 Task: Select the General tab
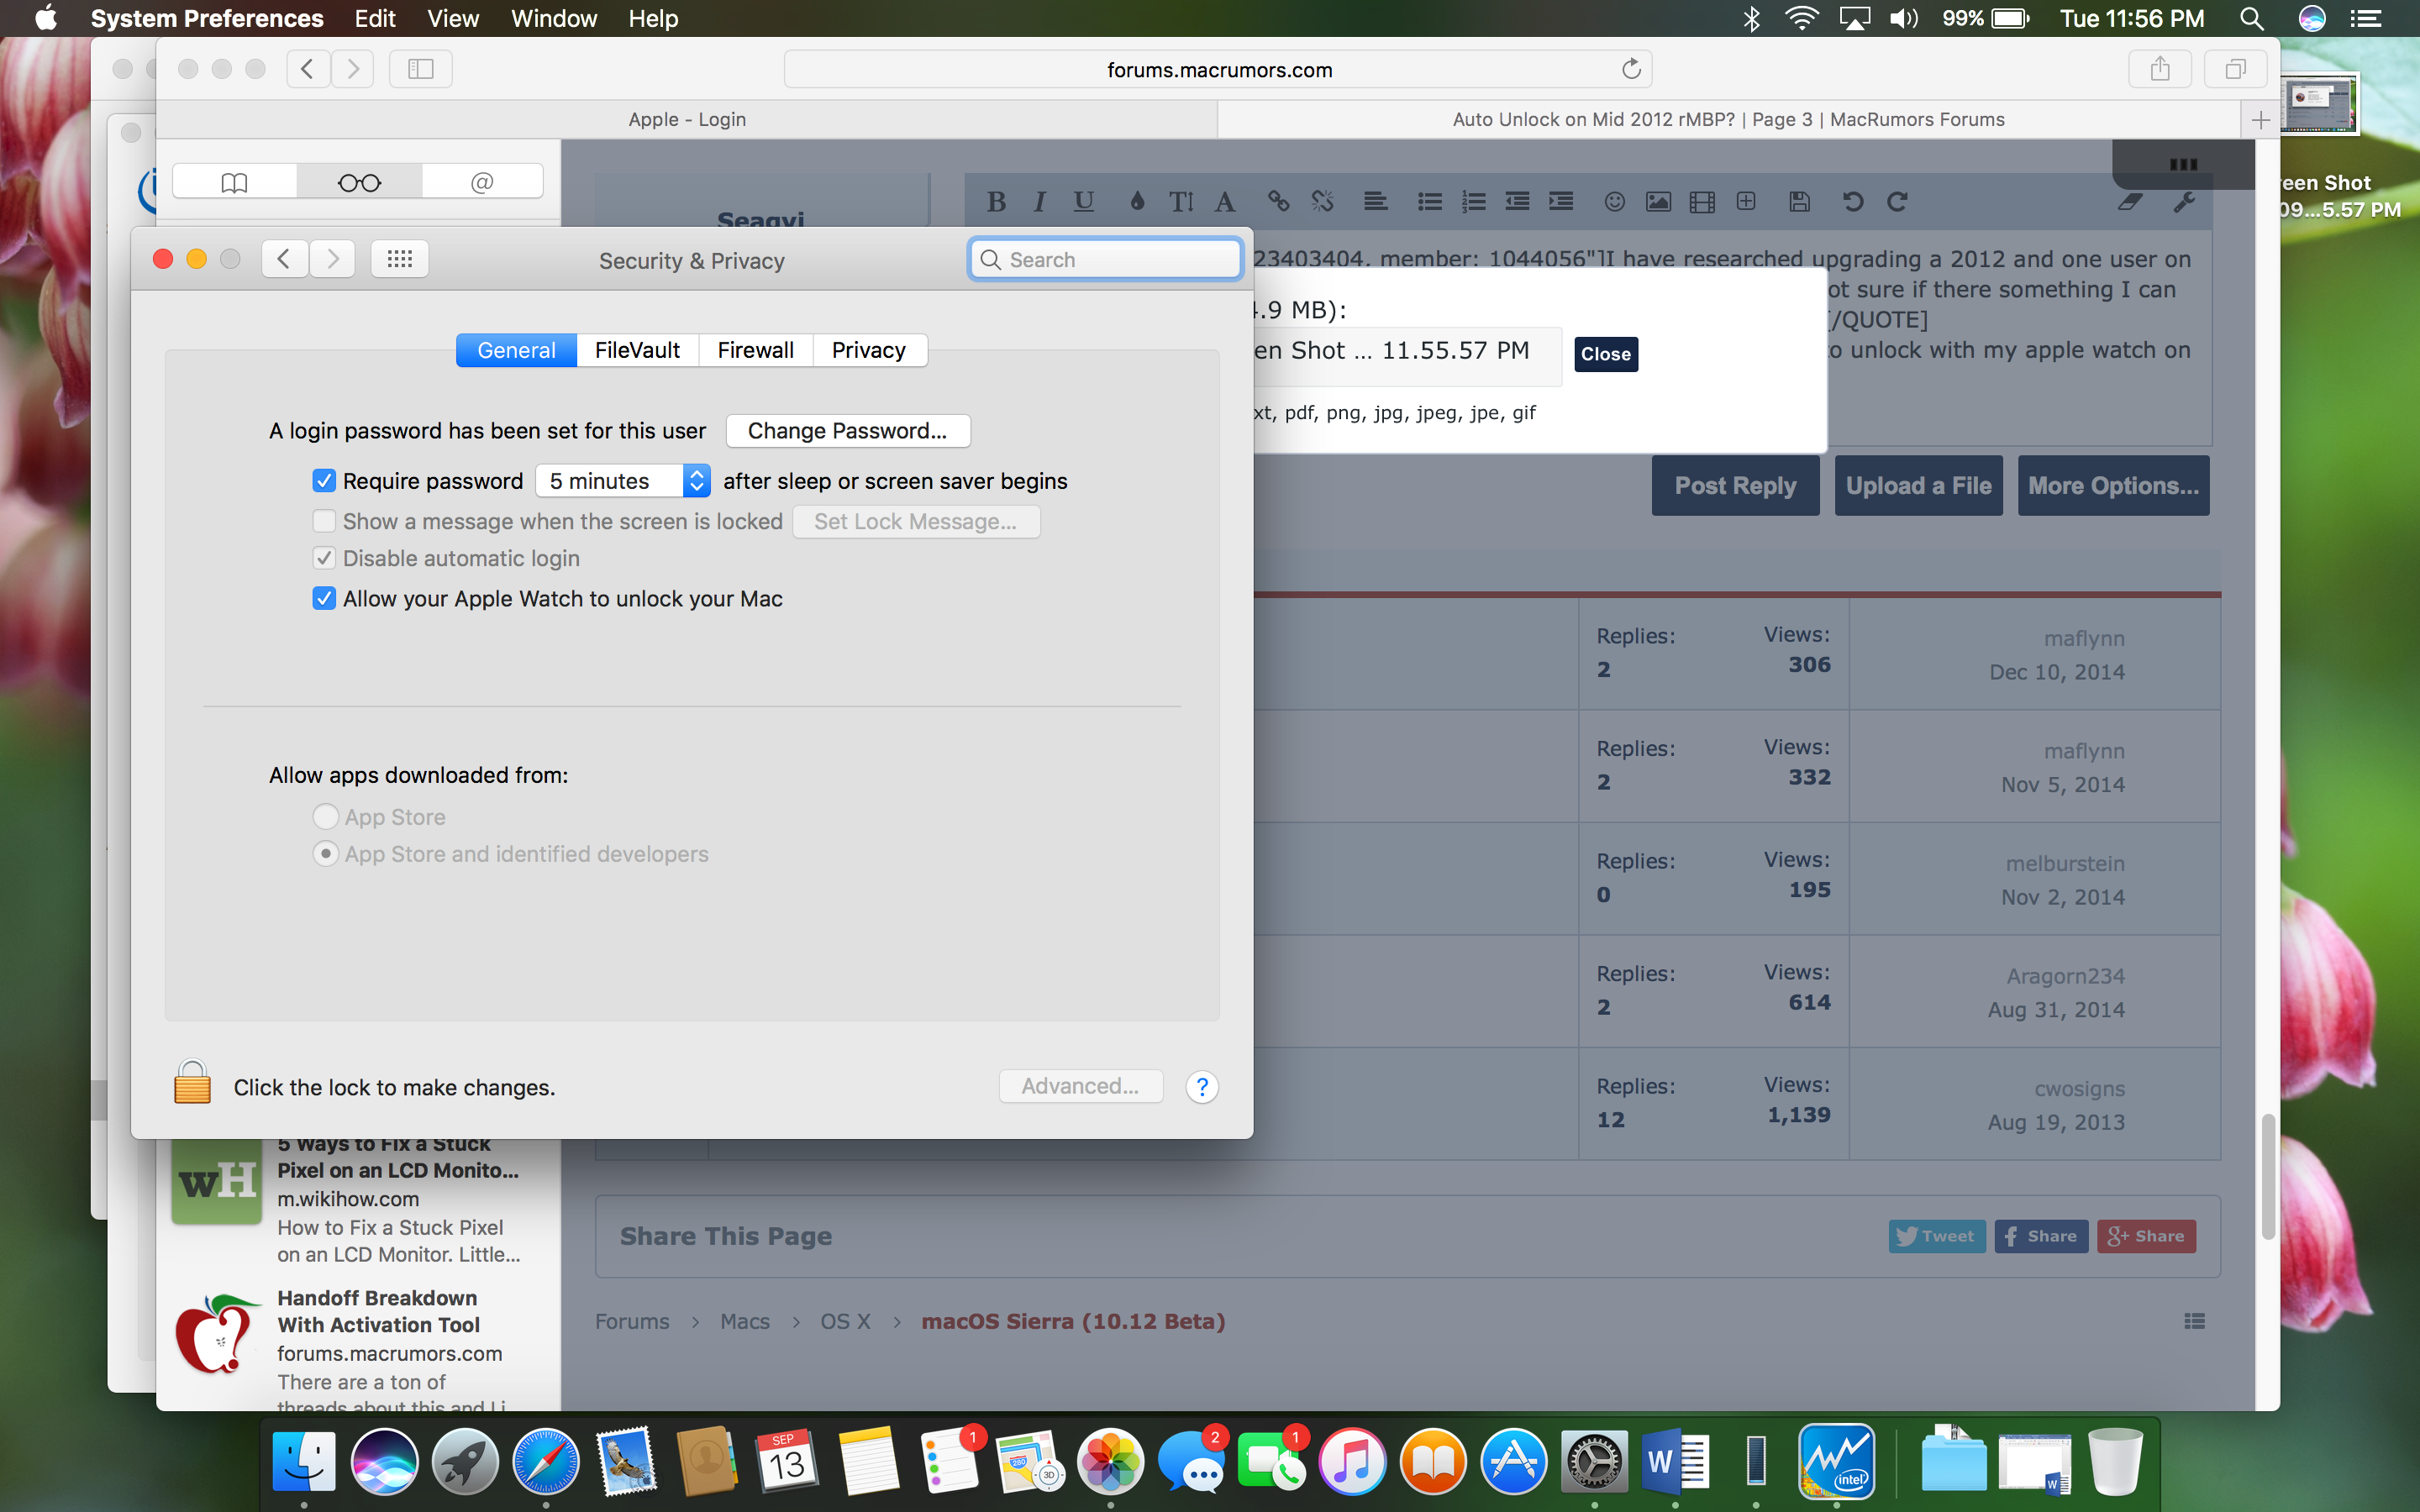pos(516,350)
